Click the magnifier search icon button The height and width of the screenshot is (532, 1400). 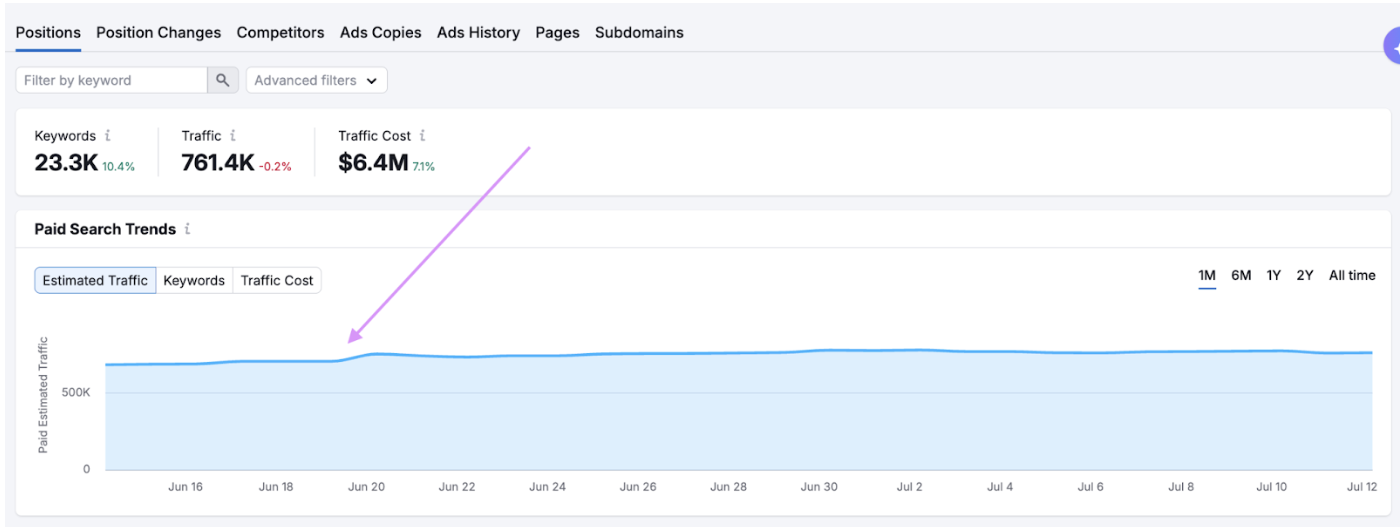coord(223,81)
